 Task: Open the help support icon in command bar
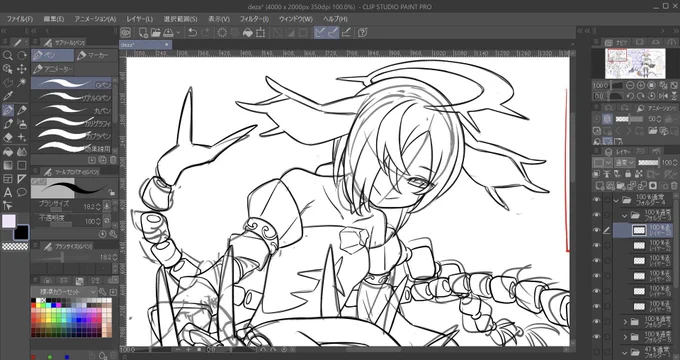[363, 33]
